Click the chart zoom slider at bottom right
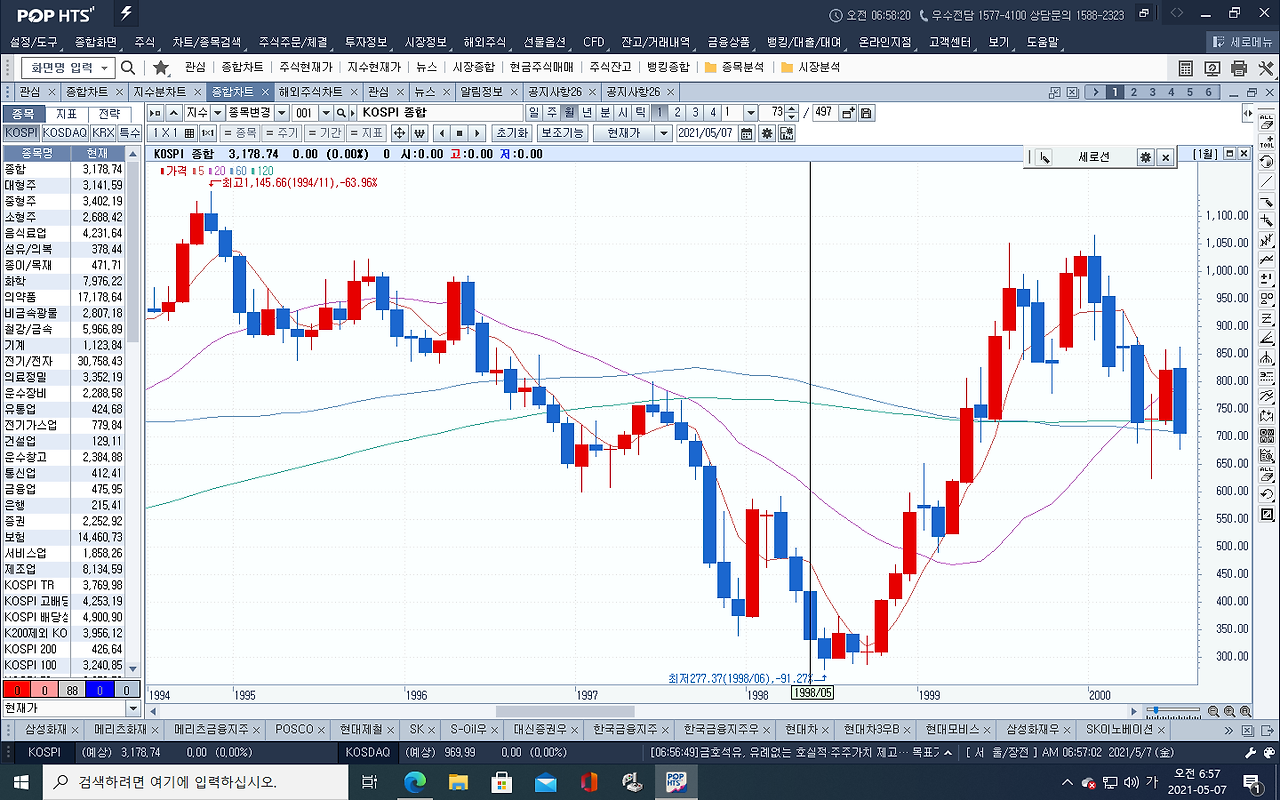The image size is (1280, 800). click(x=1173, y=711)
